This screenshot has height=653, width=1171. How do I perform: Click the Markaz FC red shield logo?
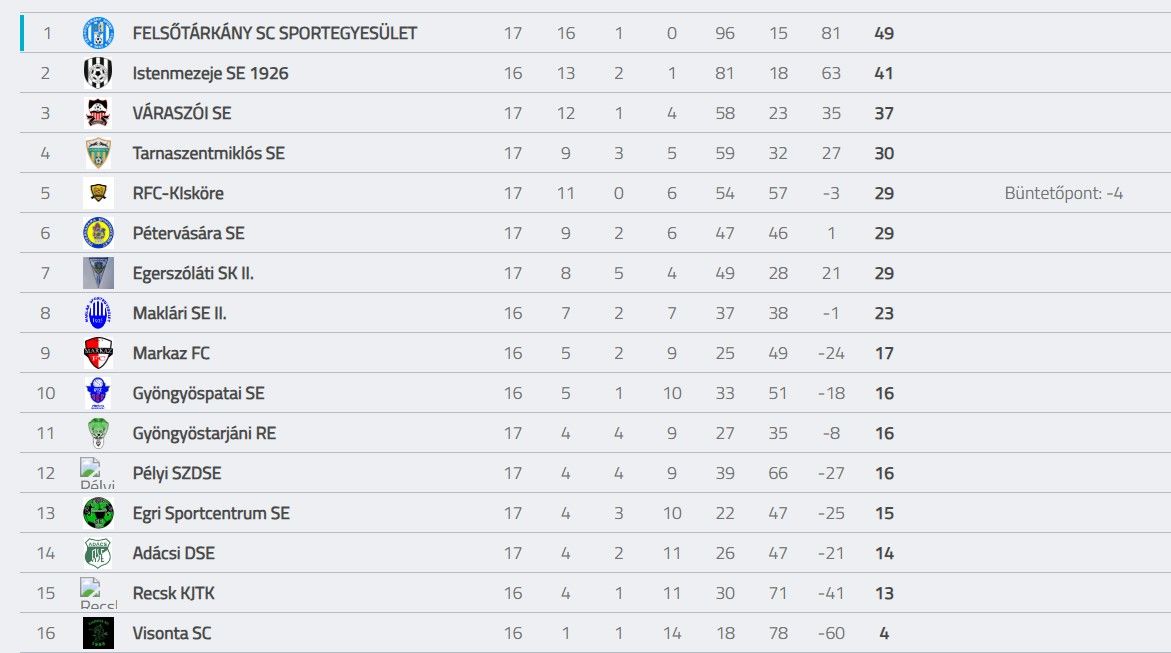click(98, 353)
